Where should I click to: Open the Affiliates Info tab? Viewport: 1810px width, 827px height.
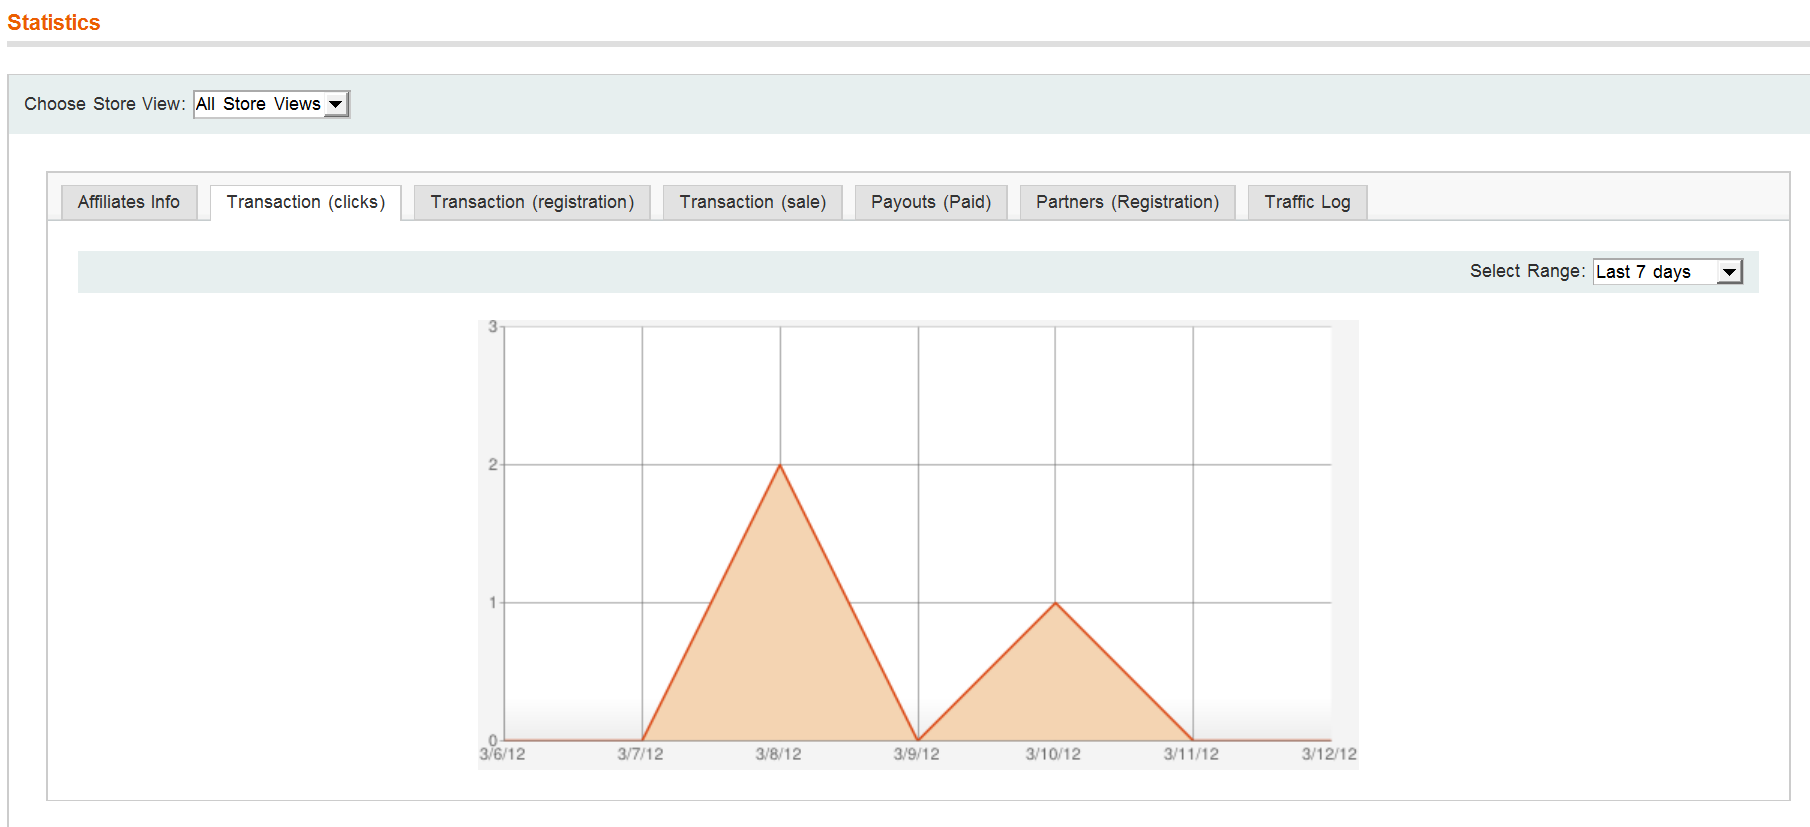tap(129, 202)
